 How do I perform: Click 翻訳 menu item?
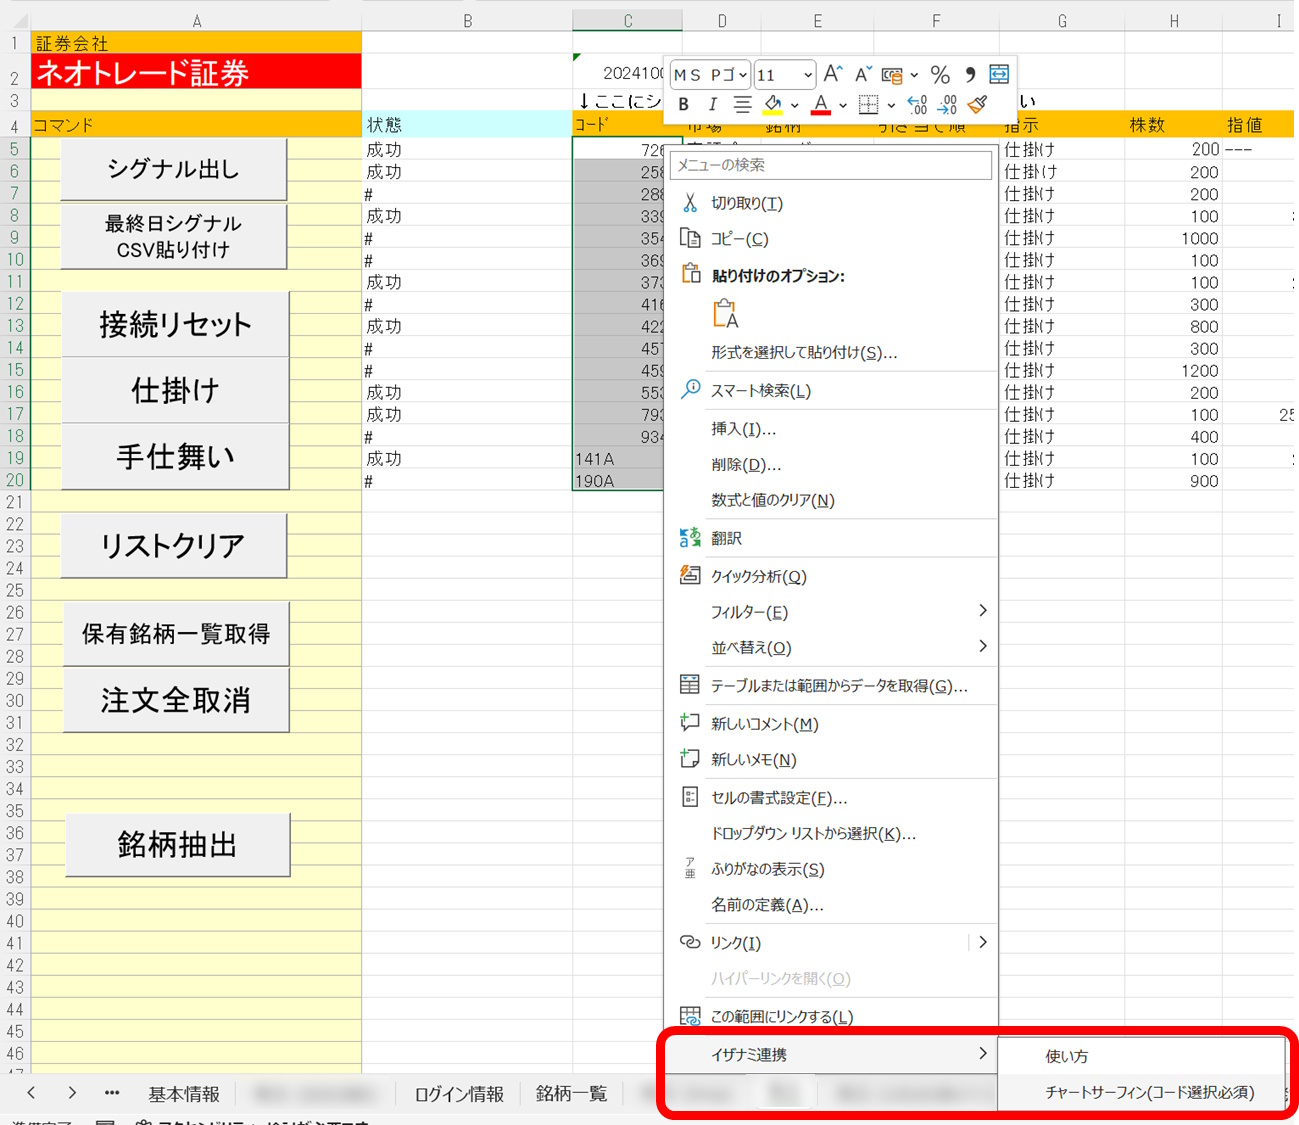click(x=831, y=538)
